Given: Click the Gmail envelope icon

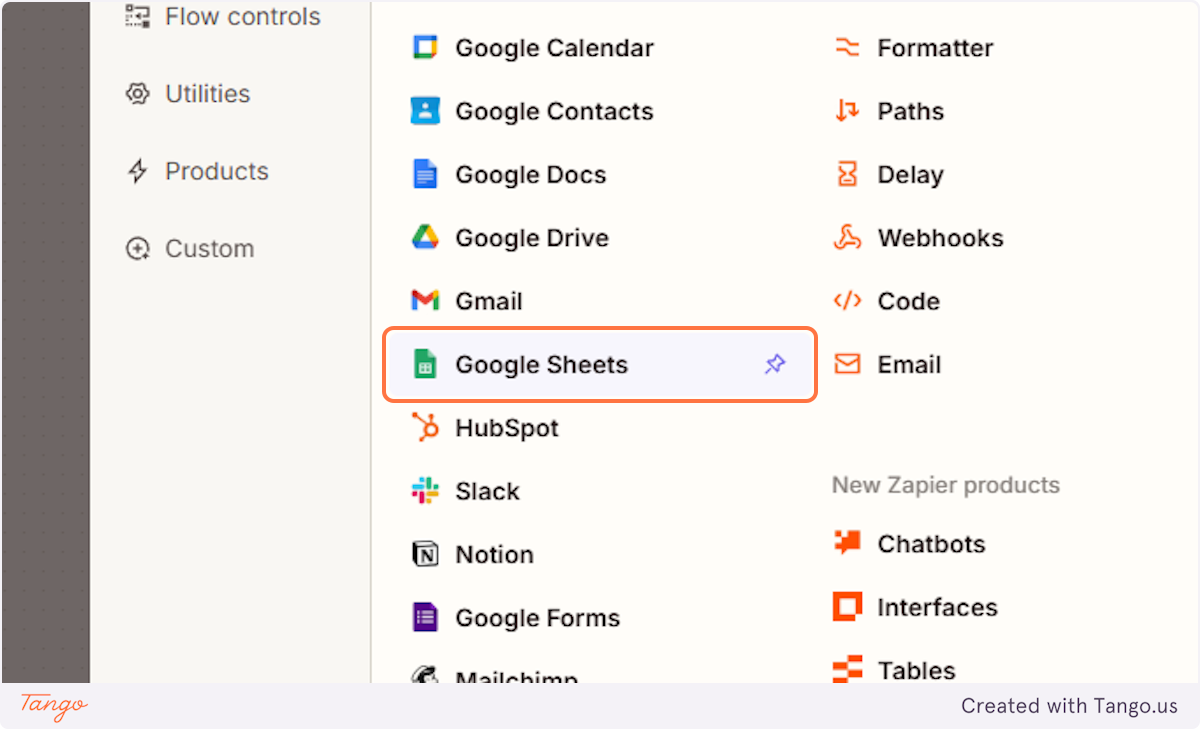Looking at the screenshot, I should pyautogui.click(x=425, y=301).
